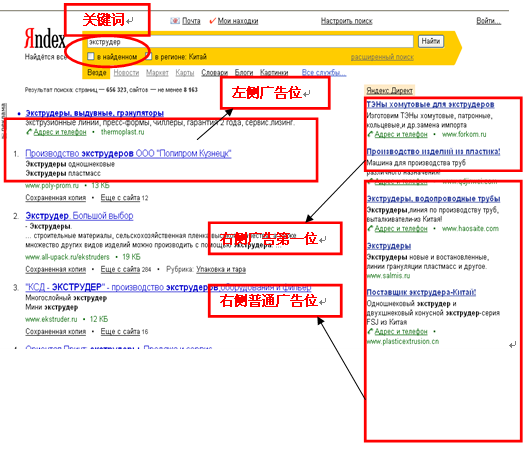
Task: Open result 'Производство экструдеров ООО Полипром Кузнецк'
Action: pyautogui.click(x=128, y=154)
